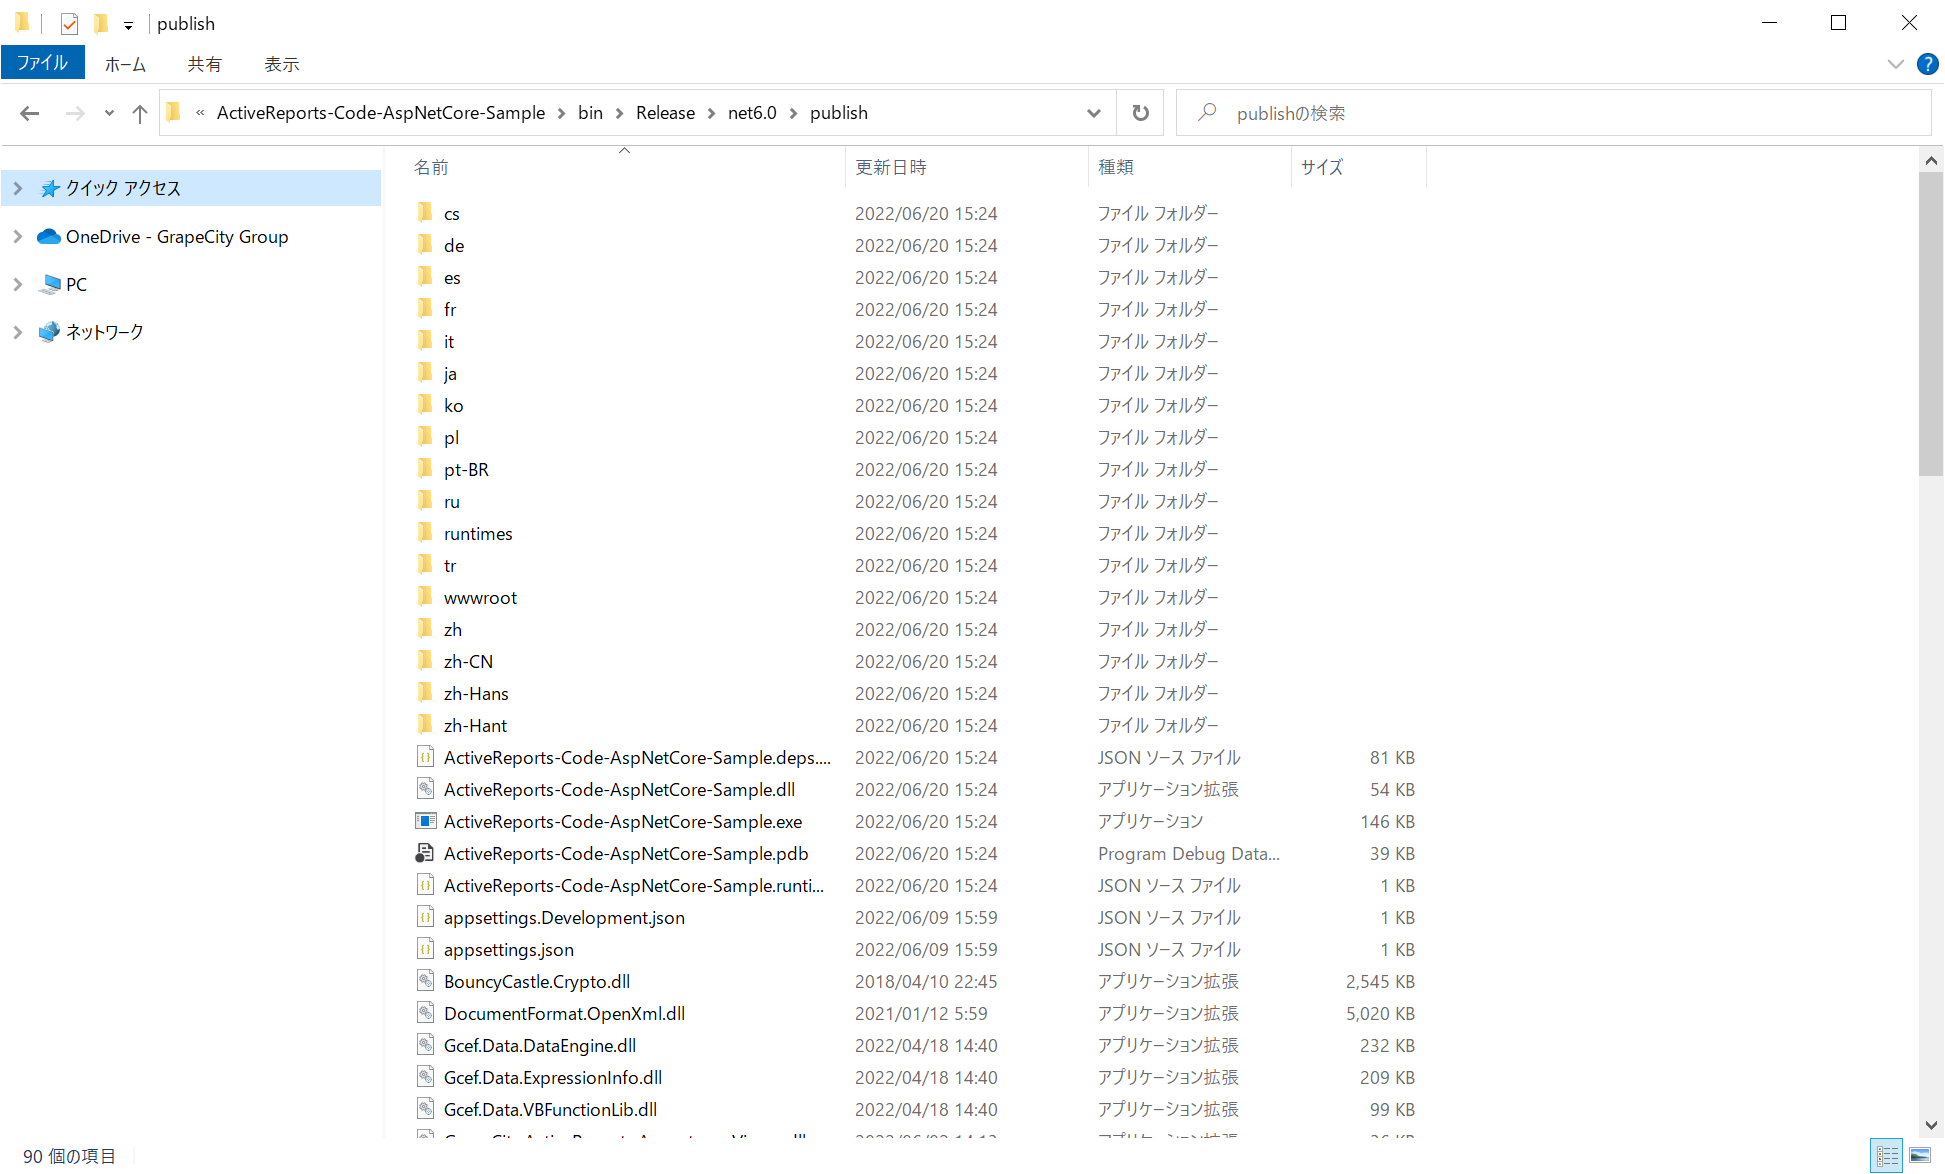Select OneDrive - GrapeCity Group

(x=177, y=237)
